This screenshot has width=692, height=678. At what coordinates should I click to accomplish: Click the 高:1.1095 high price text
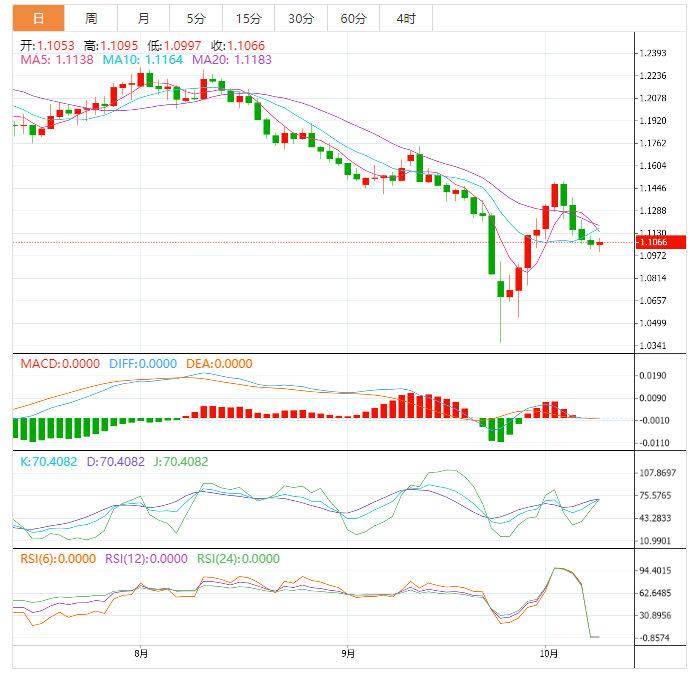111,45
